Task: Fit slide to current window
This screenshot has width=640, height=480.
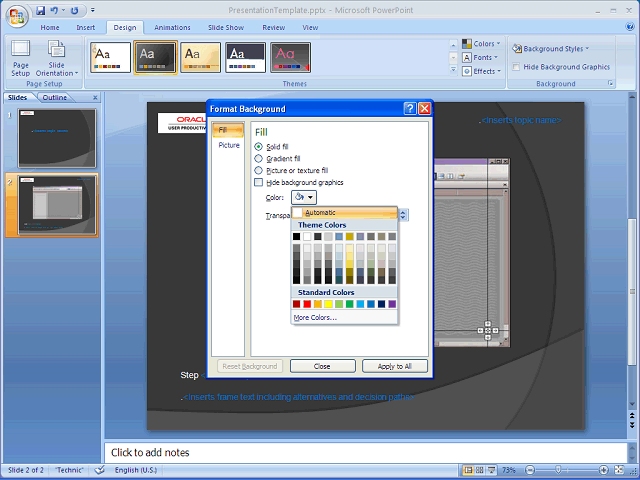Action: [619, 470]
